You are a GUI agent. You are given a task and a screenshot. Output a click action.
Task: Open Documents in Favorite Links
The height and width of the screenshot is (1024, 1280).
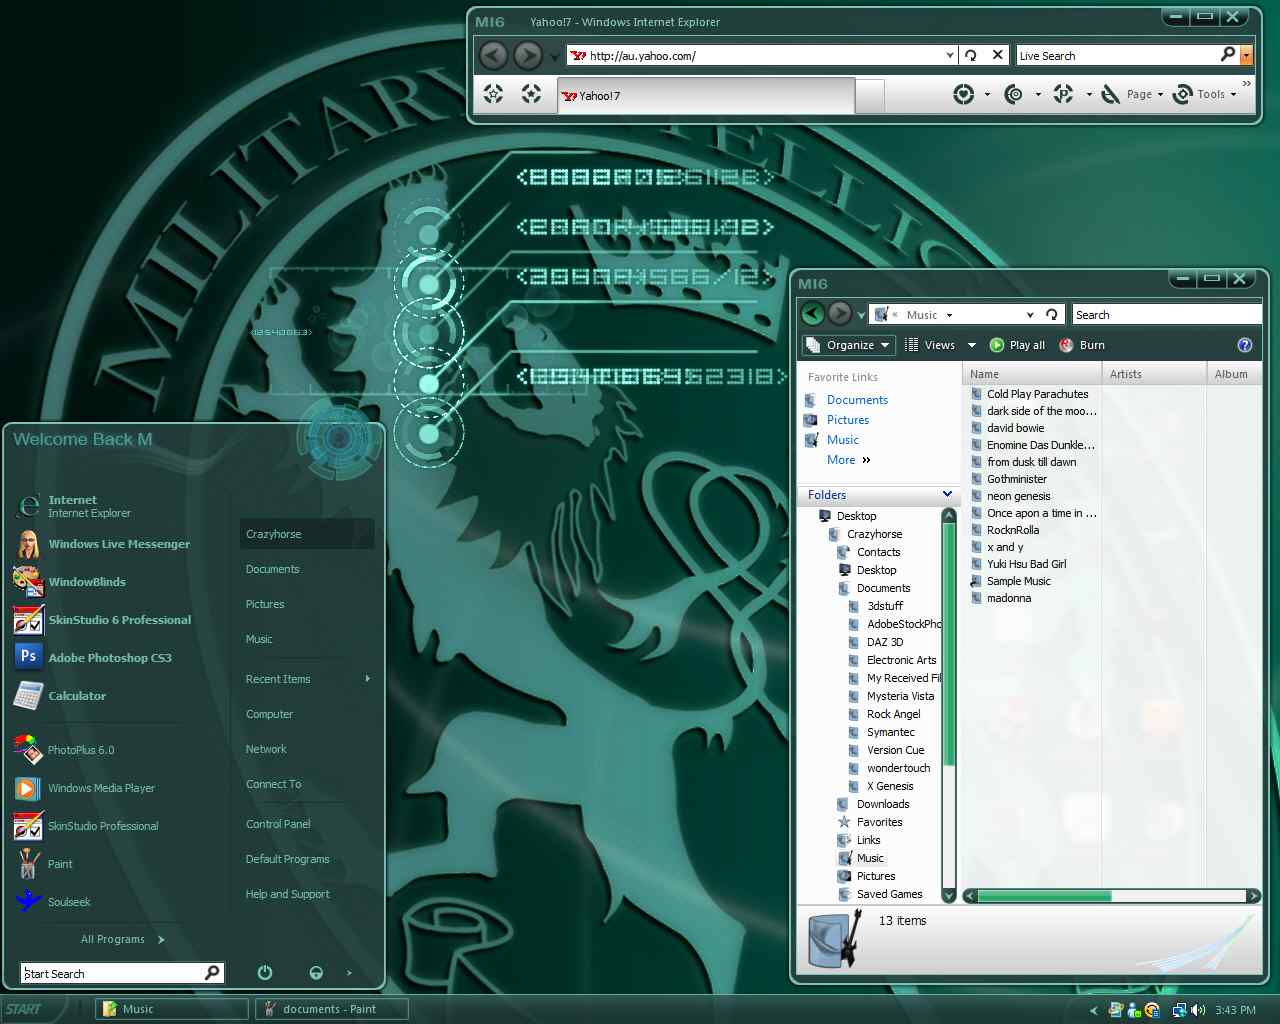point(857,400)
